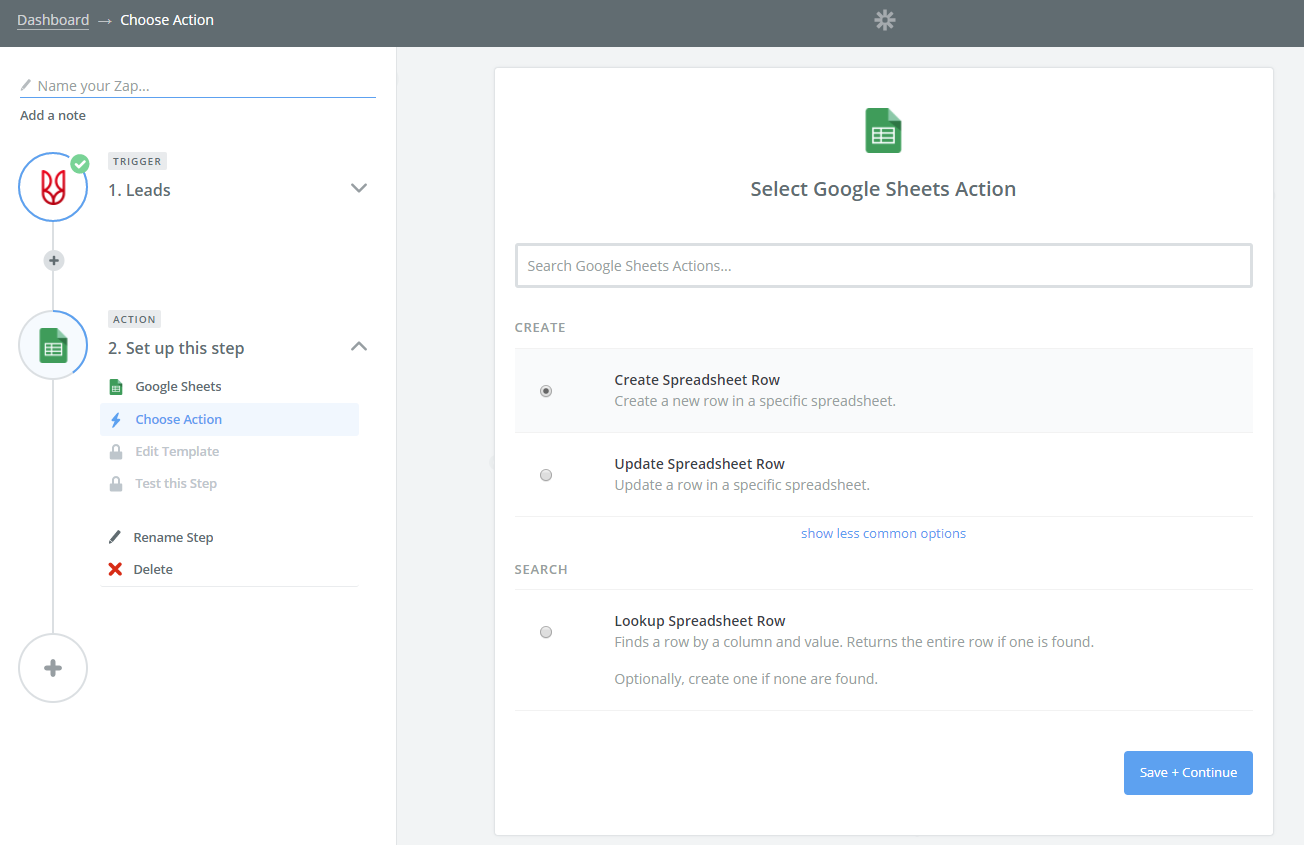Click show less common options link
The width and height of the screenshot is (1304, 845).
click(883, 533)
